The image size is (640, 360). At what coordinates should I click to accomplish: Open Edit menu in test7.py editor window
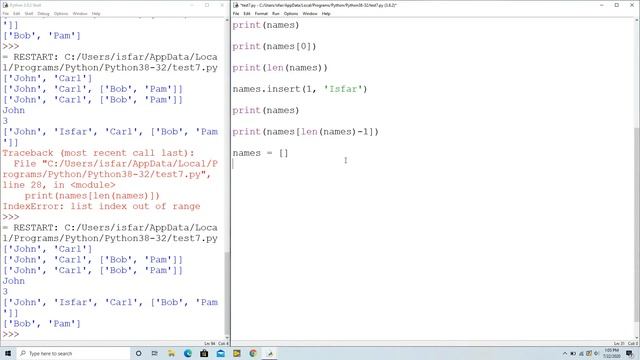pyautogui.click(x=247, y=13)
